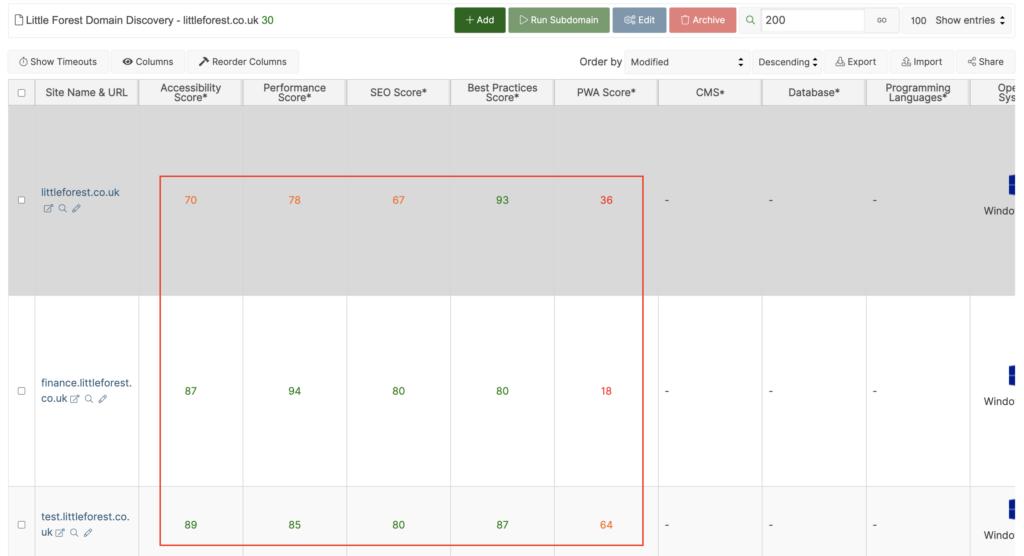Viewport: 1024px width, 556px height.
Task: Click Windows logo in test.littleforest.co.uk row
Action: [1012, 510]
